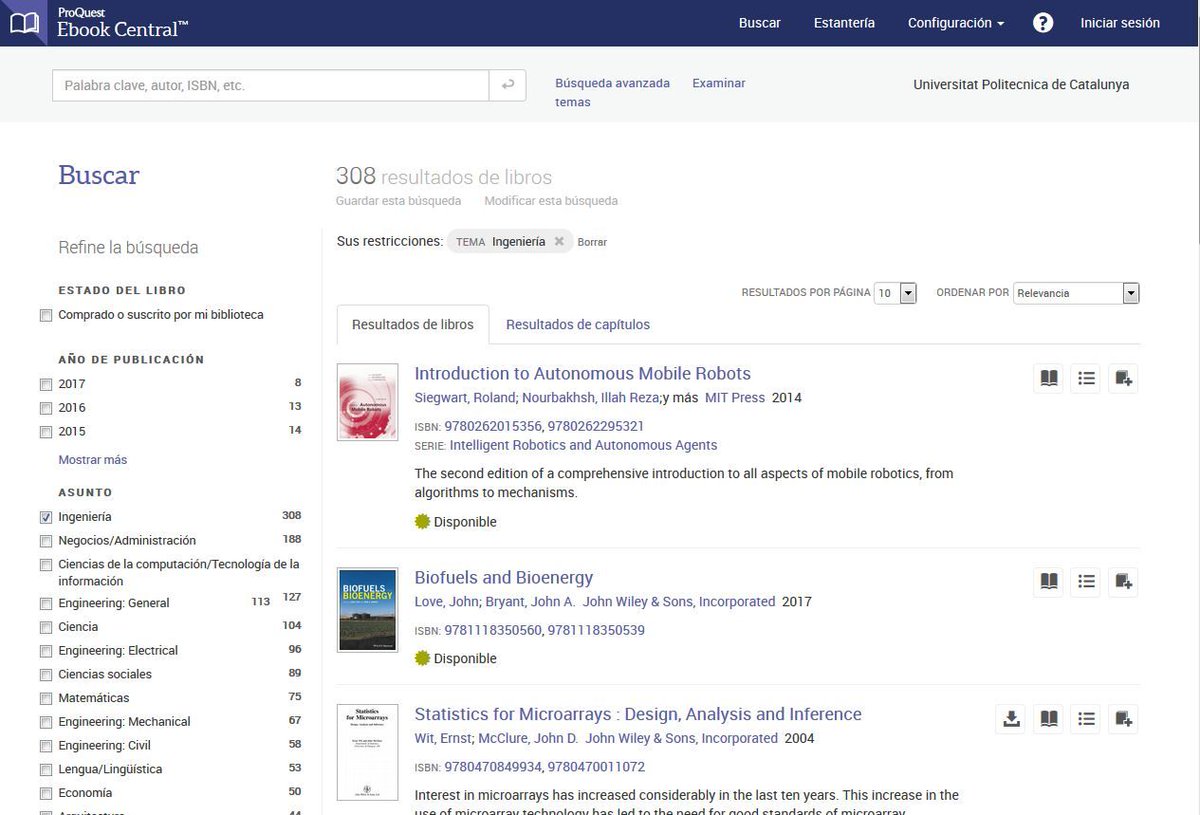Screen dimensions: 1200x815
Task: Click Modificar esta búsqueda
Action: [x=551, y=201]
